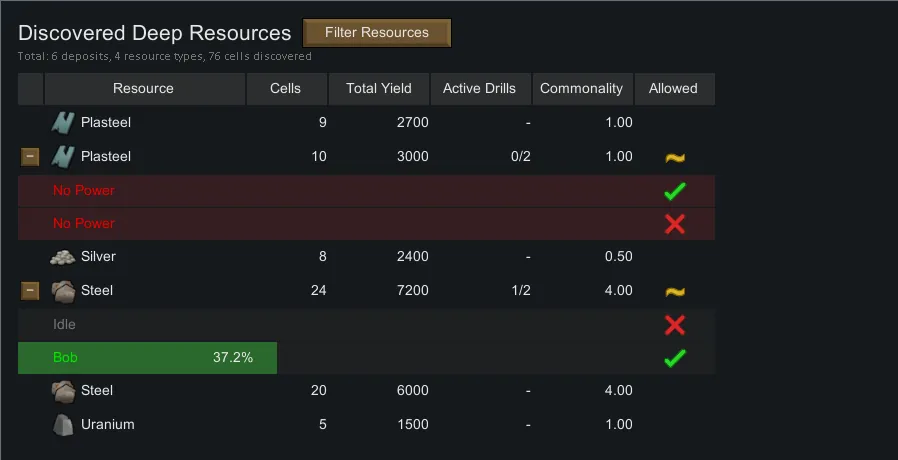The image size is (898, 460).
Task: Collapse the 24-cell Steel deposit row
Action: click(x=31, y=291)
